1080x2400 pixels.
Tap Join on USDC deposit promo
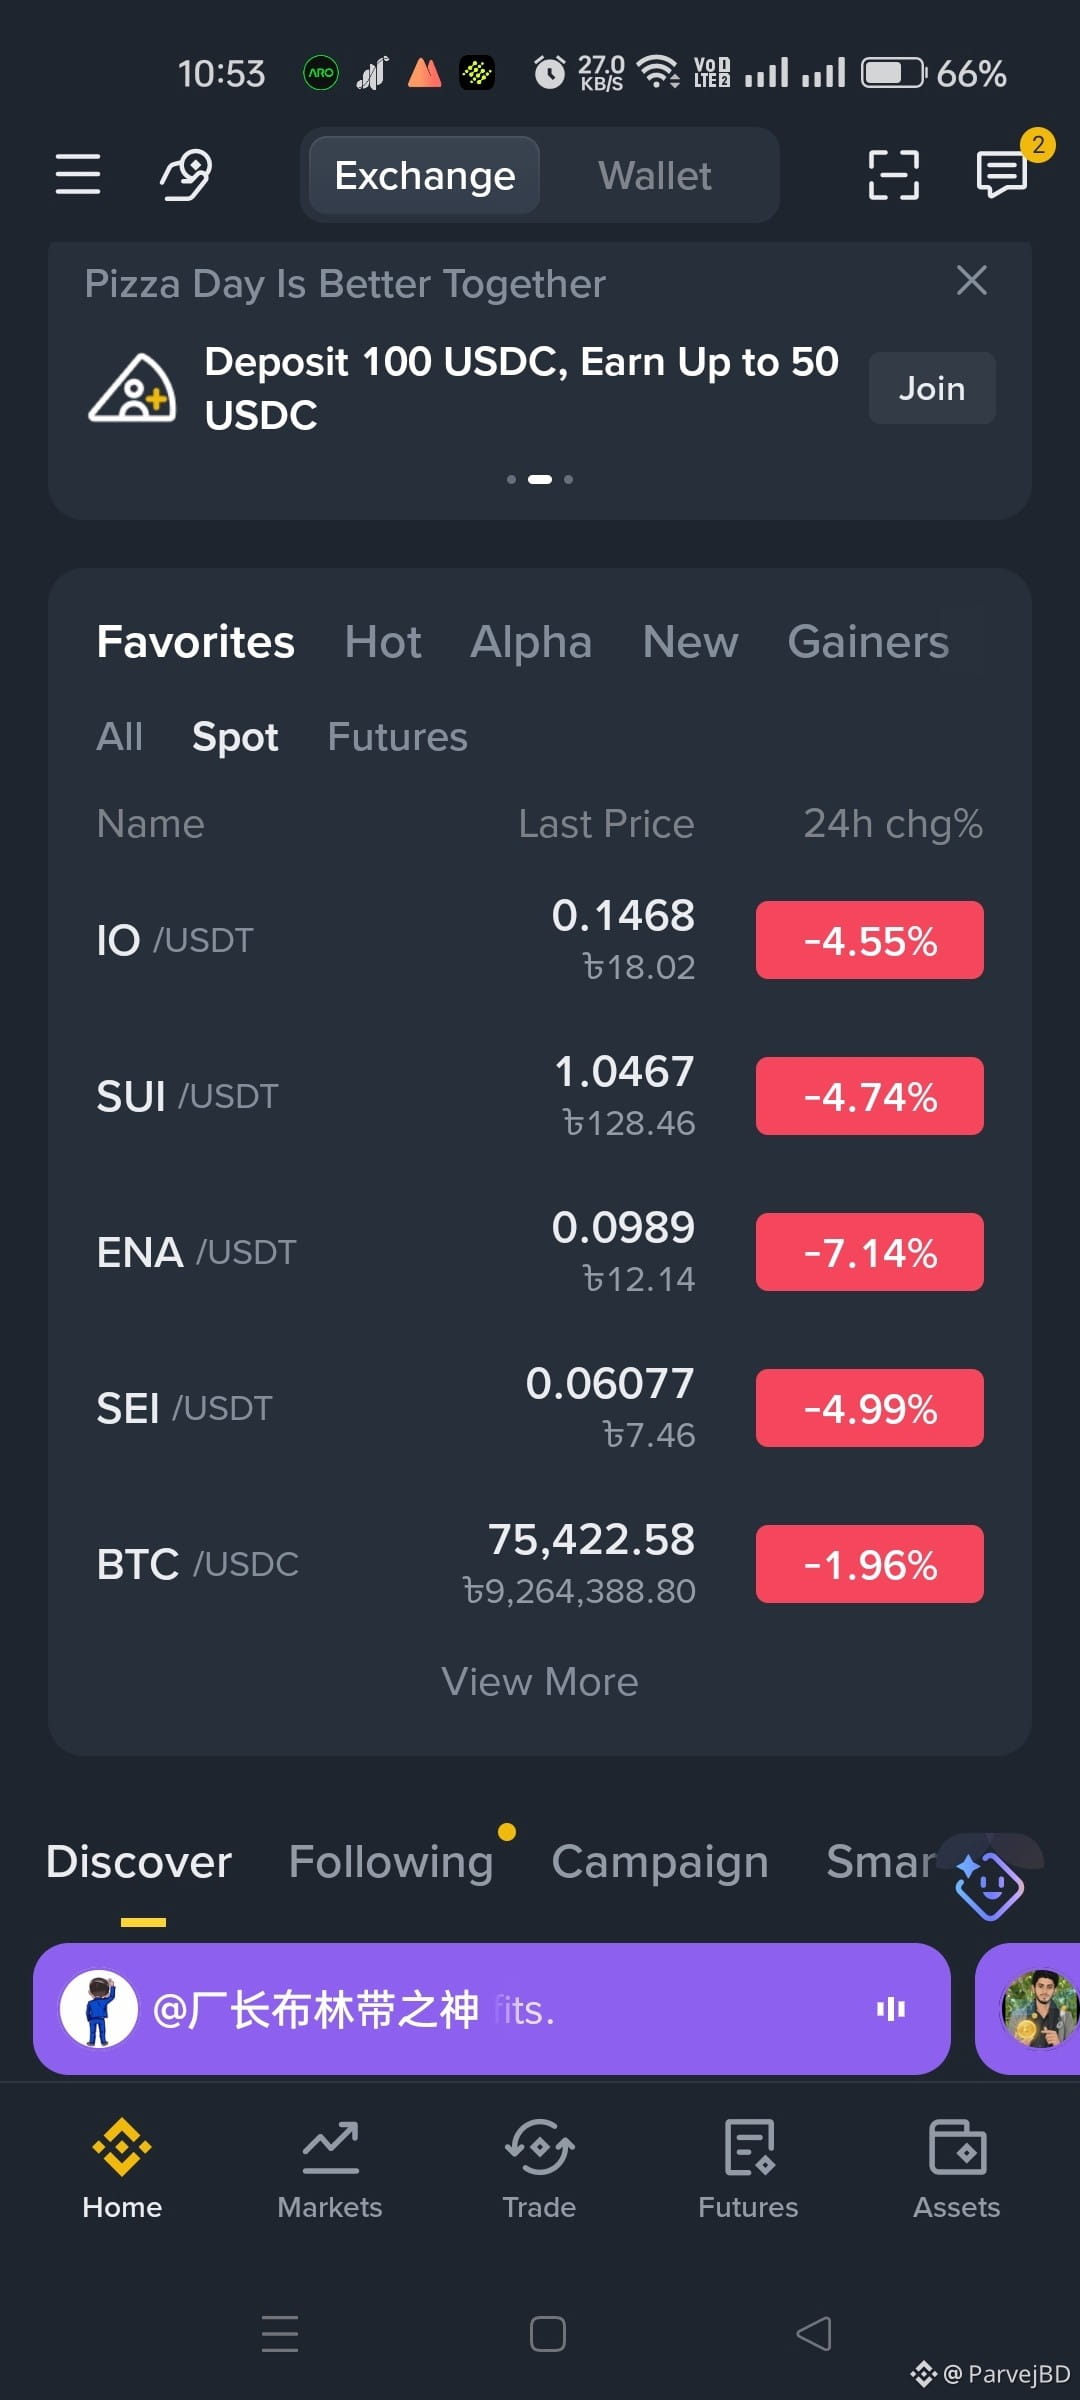coord(932,388)
